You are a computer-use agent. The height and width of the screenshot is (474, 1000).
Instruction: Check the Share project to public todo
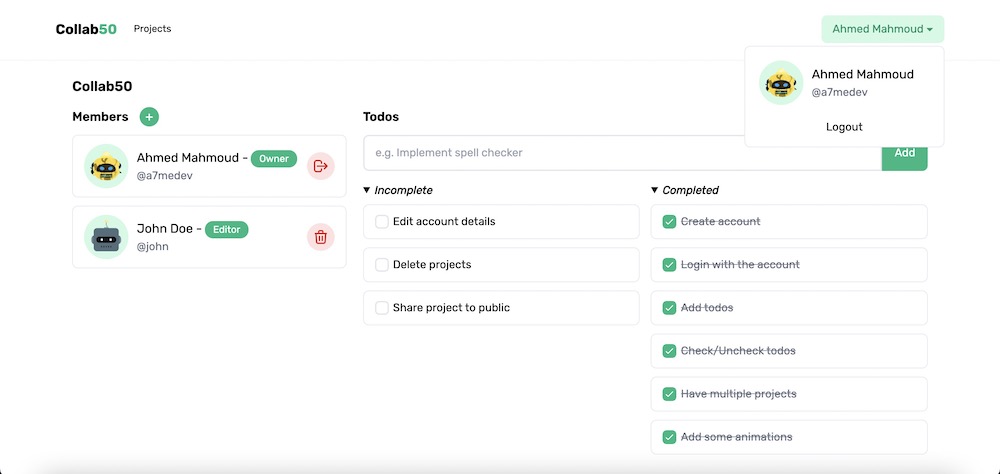382,307
